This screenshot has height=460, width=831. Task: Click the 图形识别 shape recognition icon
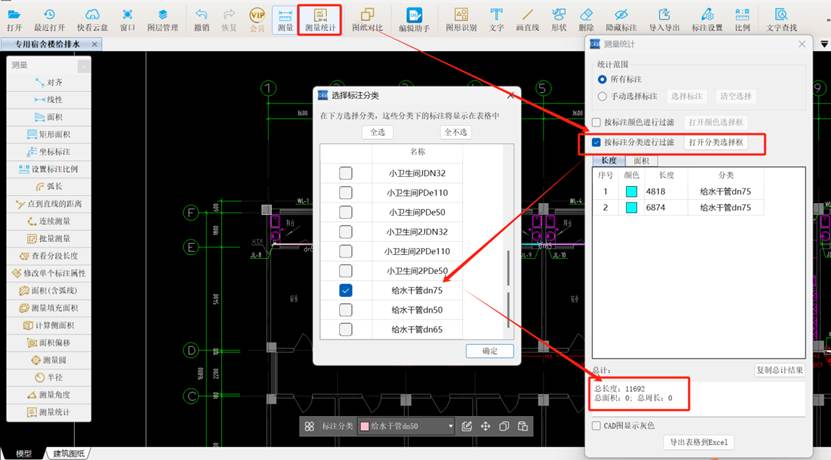click(x=461, y=20)
